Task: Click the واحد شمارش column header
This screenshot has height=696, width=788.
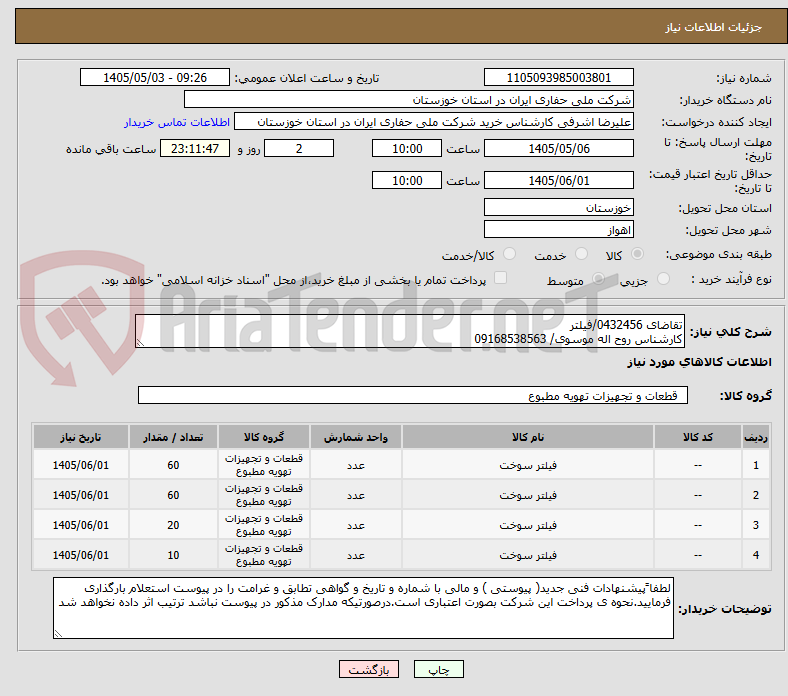Action: click(x=356, y=437)
